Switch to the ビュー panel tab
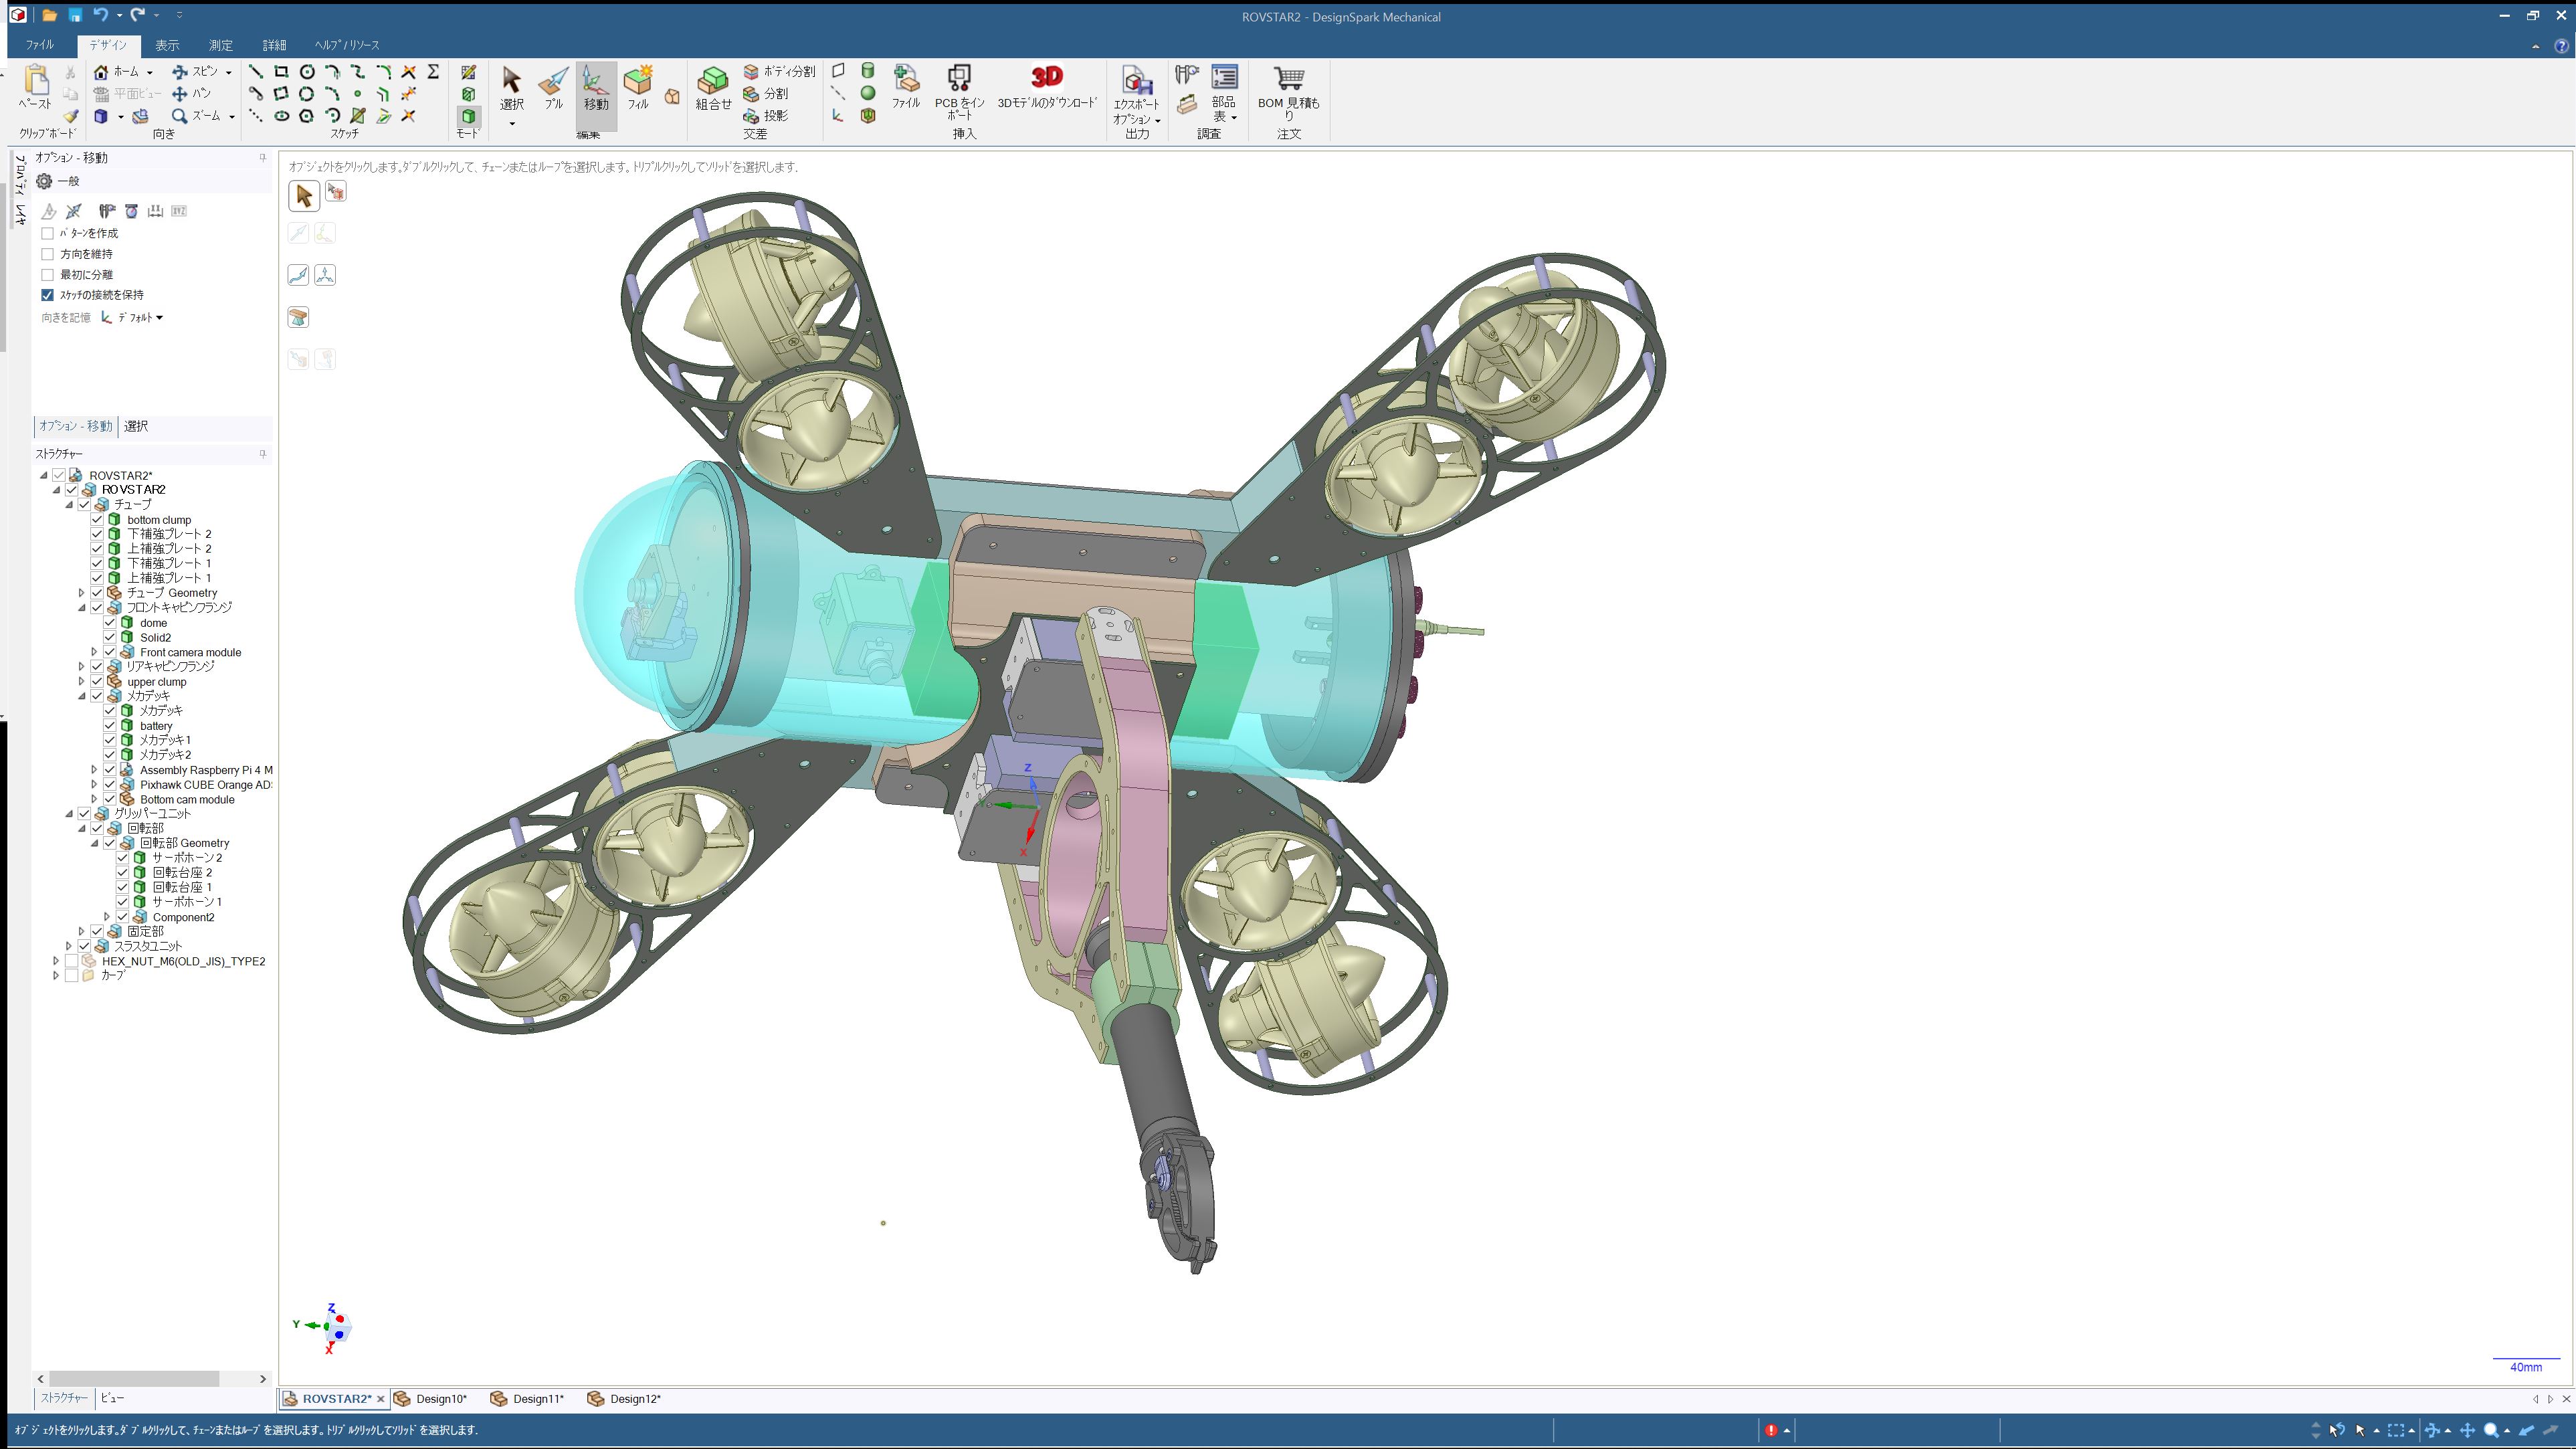Image resolution: width=2576 pixels, height=1449 pixels. pos(112,1398)
